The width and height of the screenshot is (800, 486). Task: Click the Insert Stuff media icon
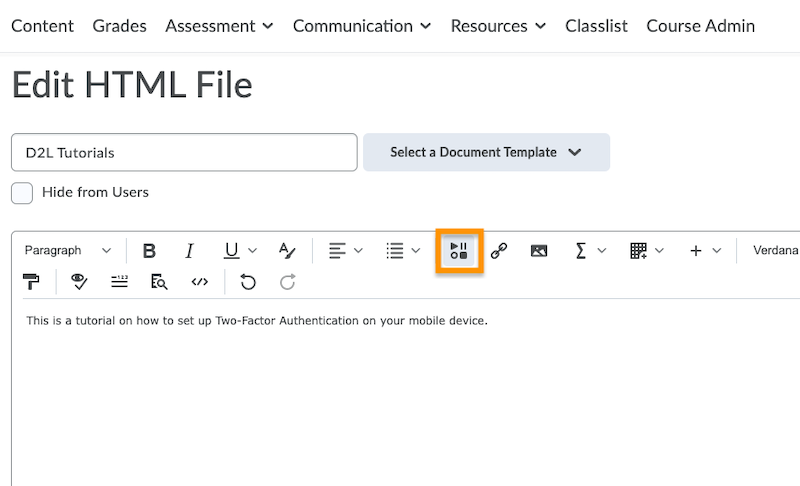tap(460, 251)
